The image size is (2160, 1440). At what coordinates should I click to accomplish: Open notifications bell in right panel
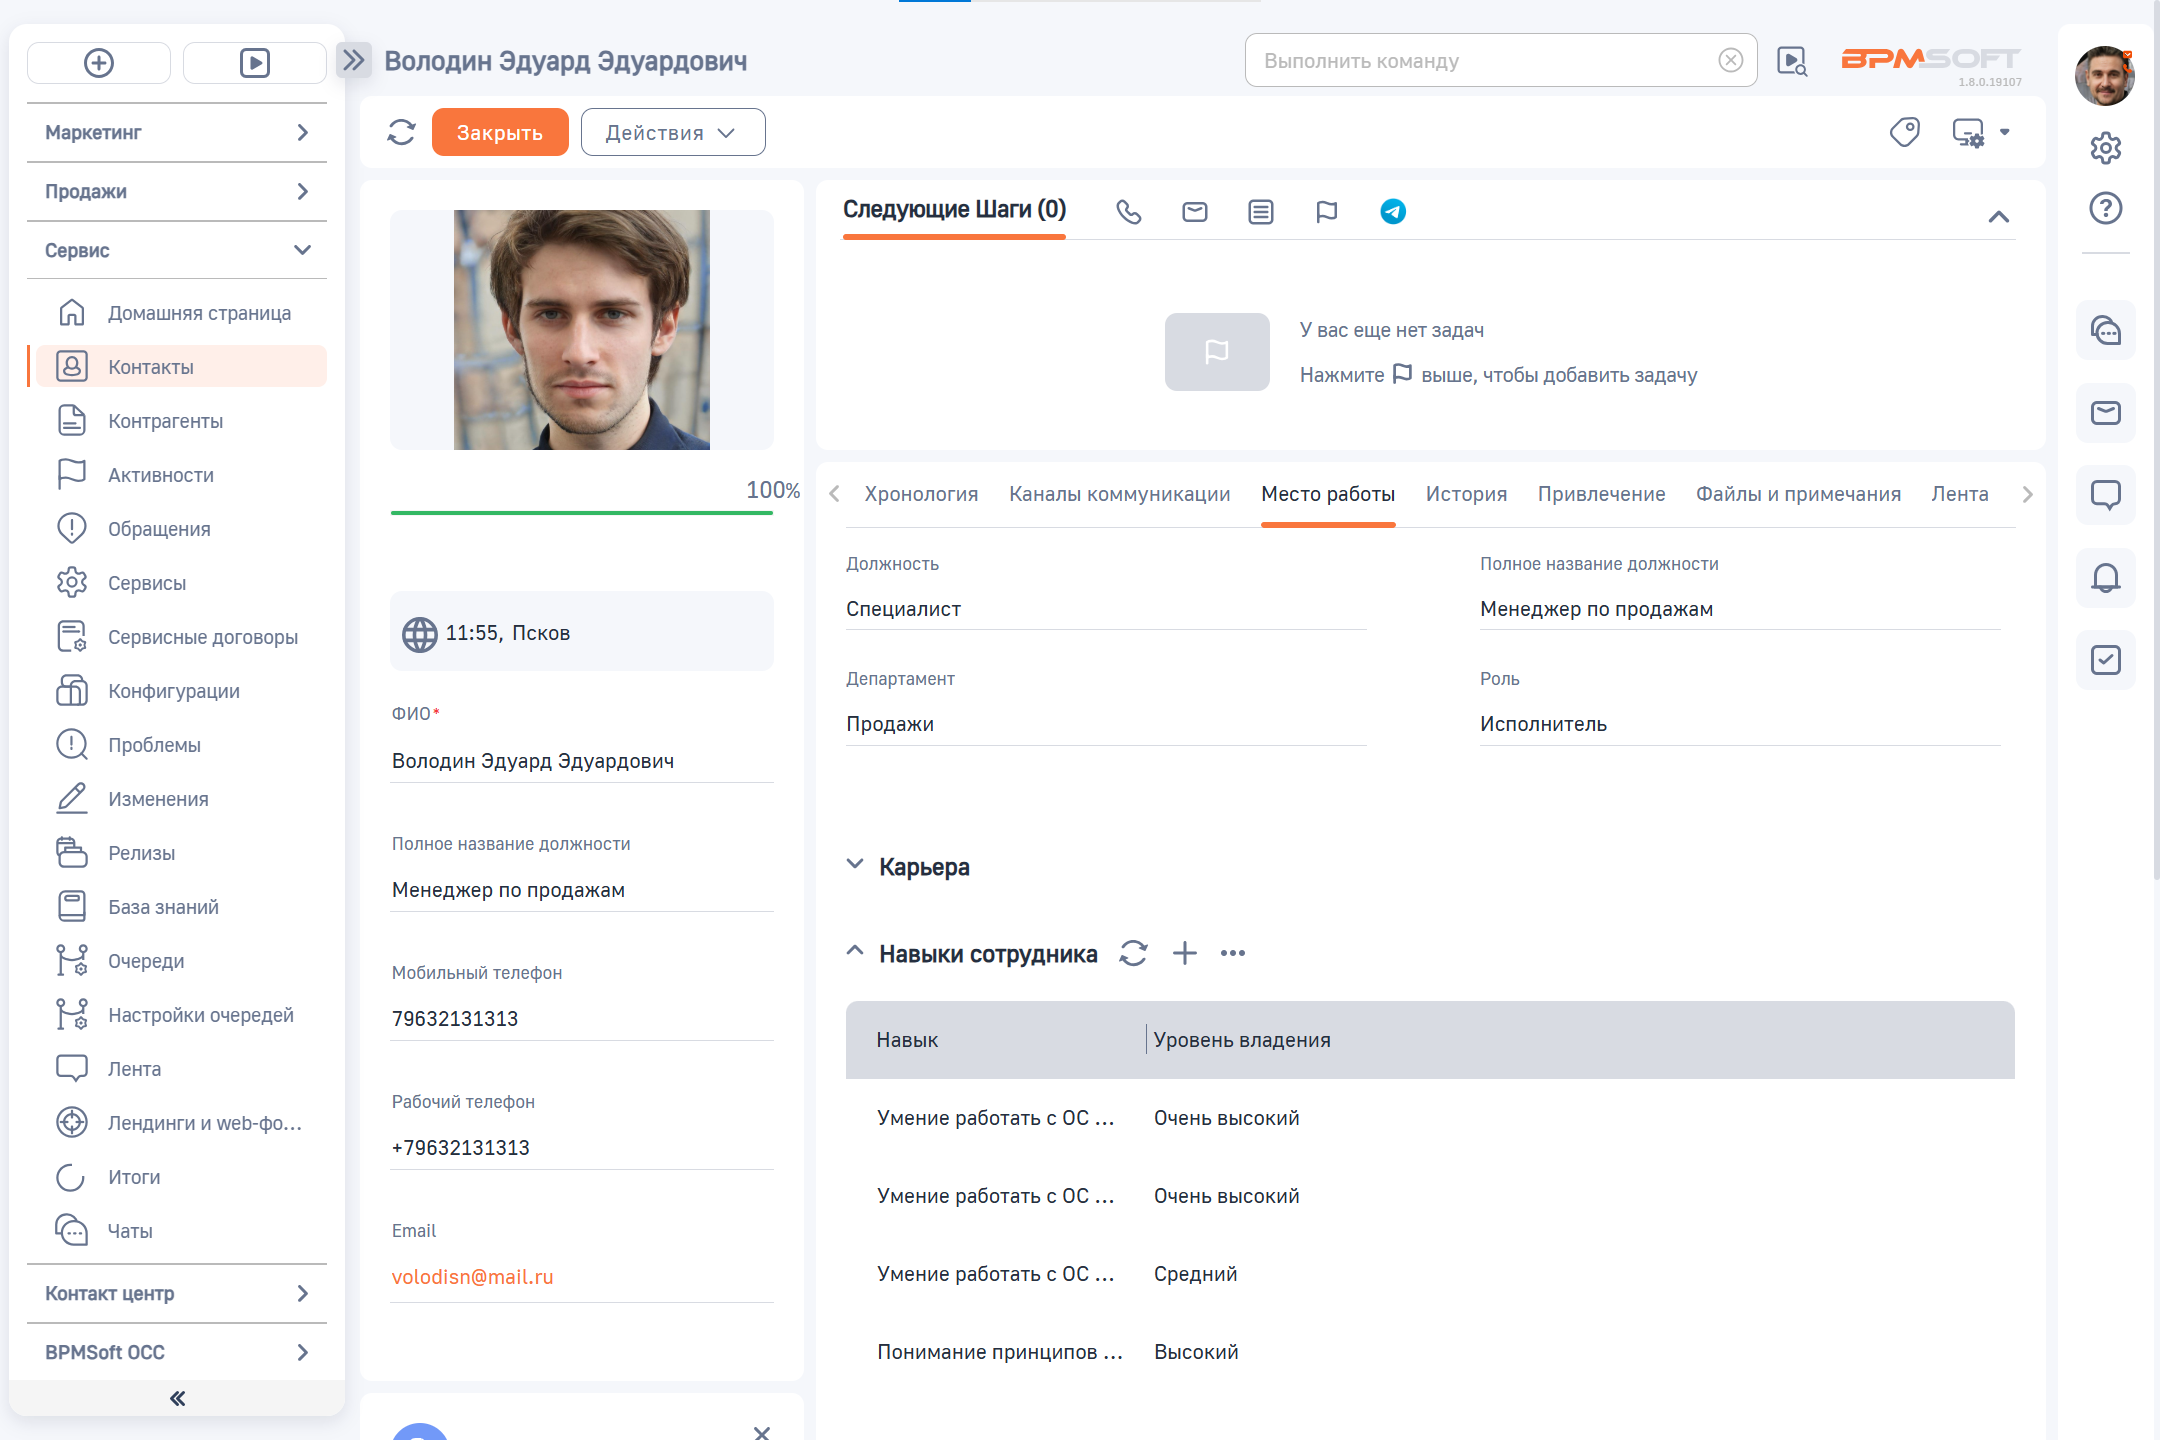click(x=2105, y=578)
